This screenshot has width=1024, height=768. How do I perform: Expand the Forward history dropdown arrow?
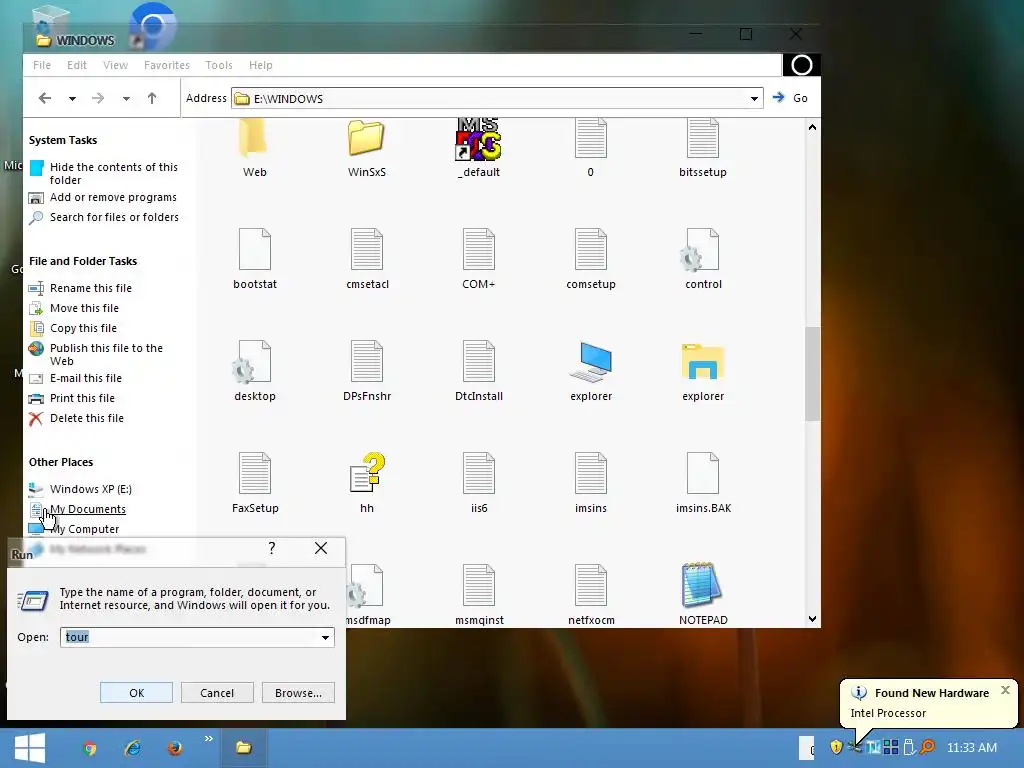tap(126, 99)
